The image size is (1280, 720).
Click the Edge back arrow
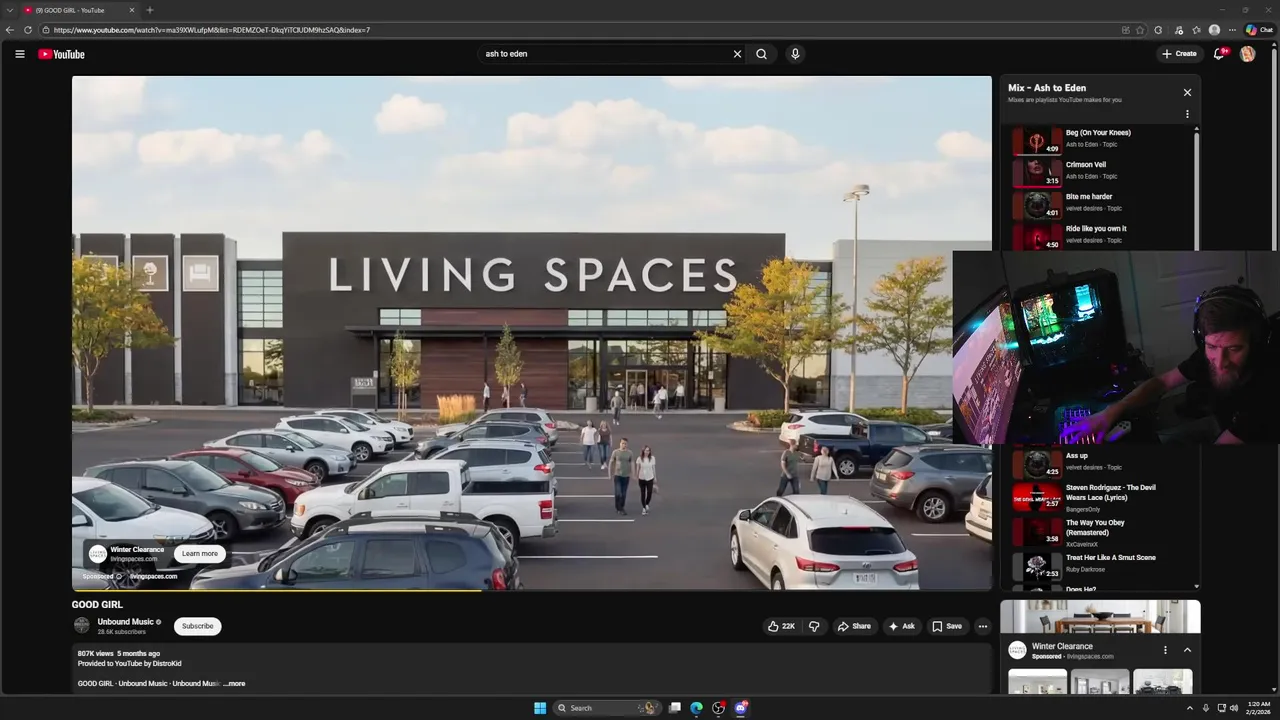[x=10, y=30]
